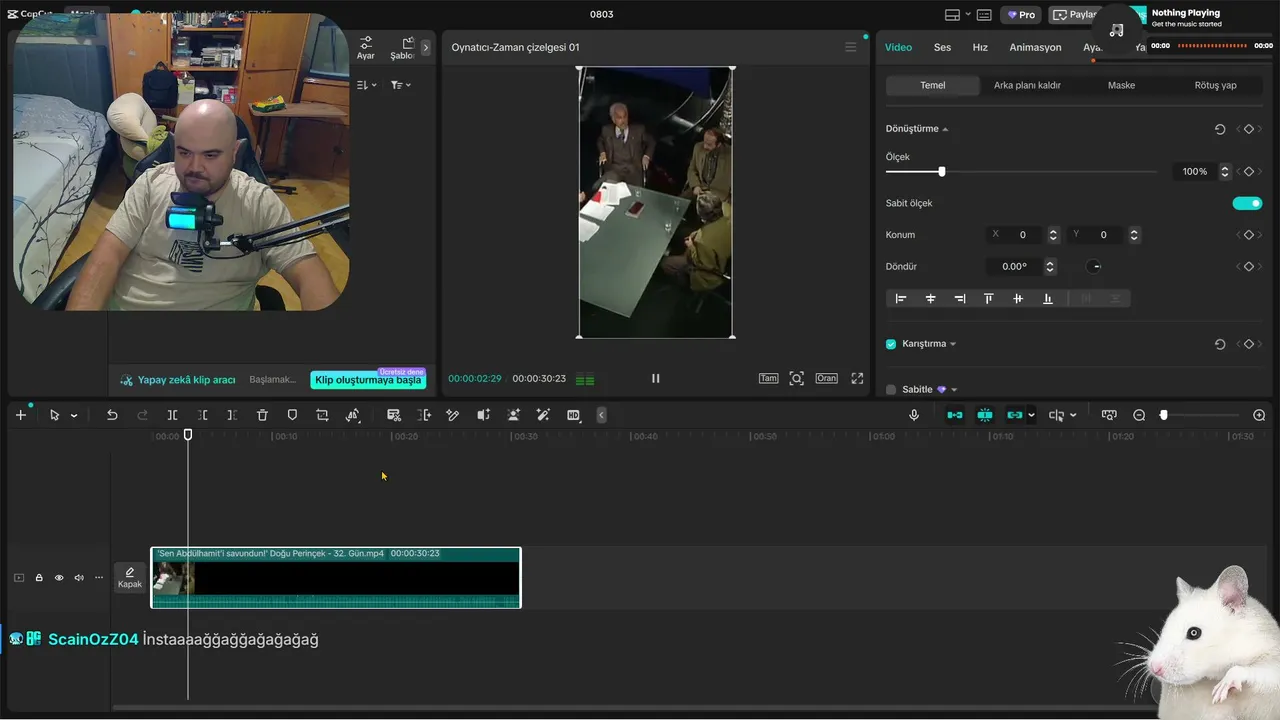1280x720 pixels.
Task: Add a keyframe for Ölçek
Action: 1248,172
